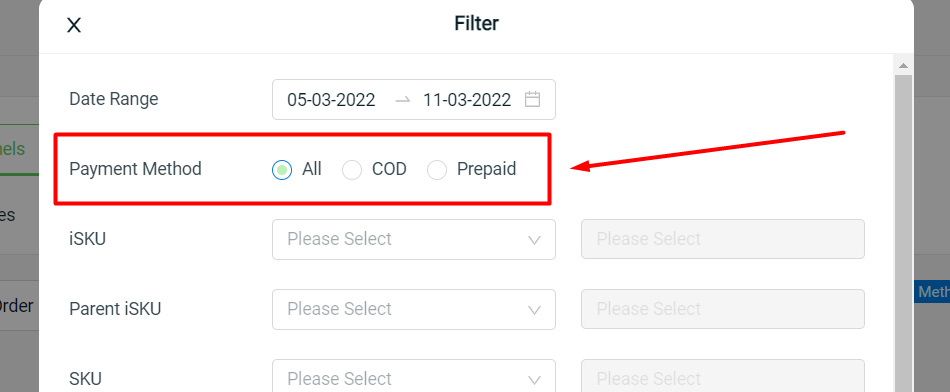Click the arrow separator between dates

point(402,100)
